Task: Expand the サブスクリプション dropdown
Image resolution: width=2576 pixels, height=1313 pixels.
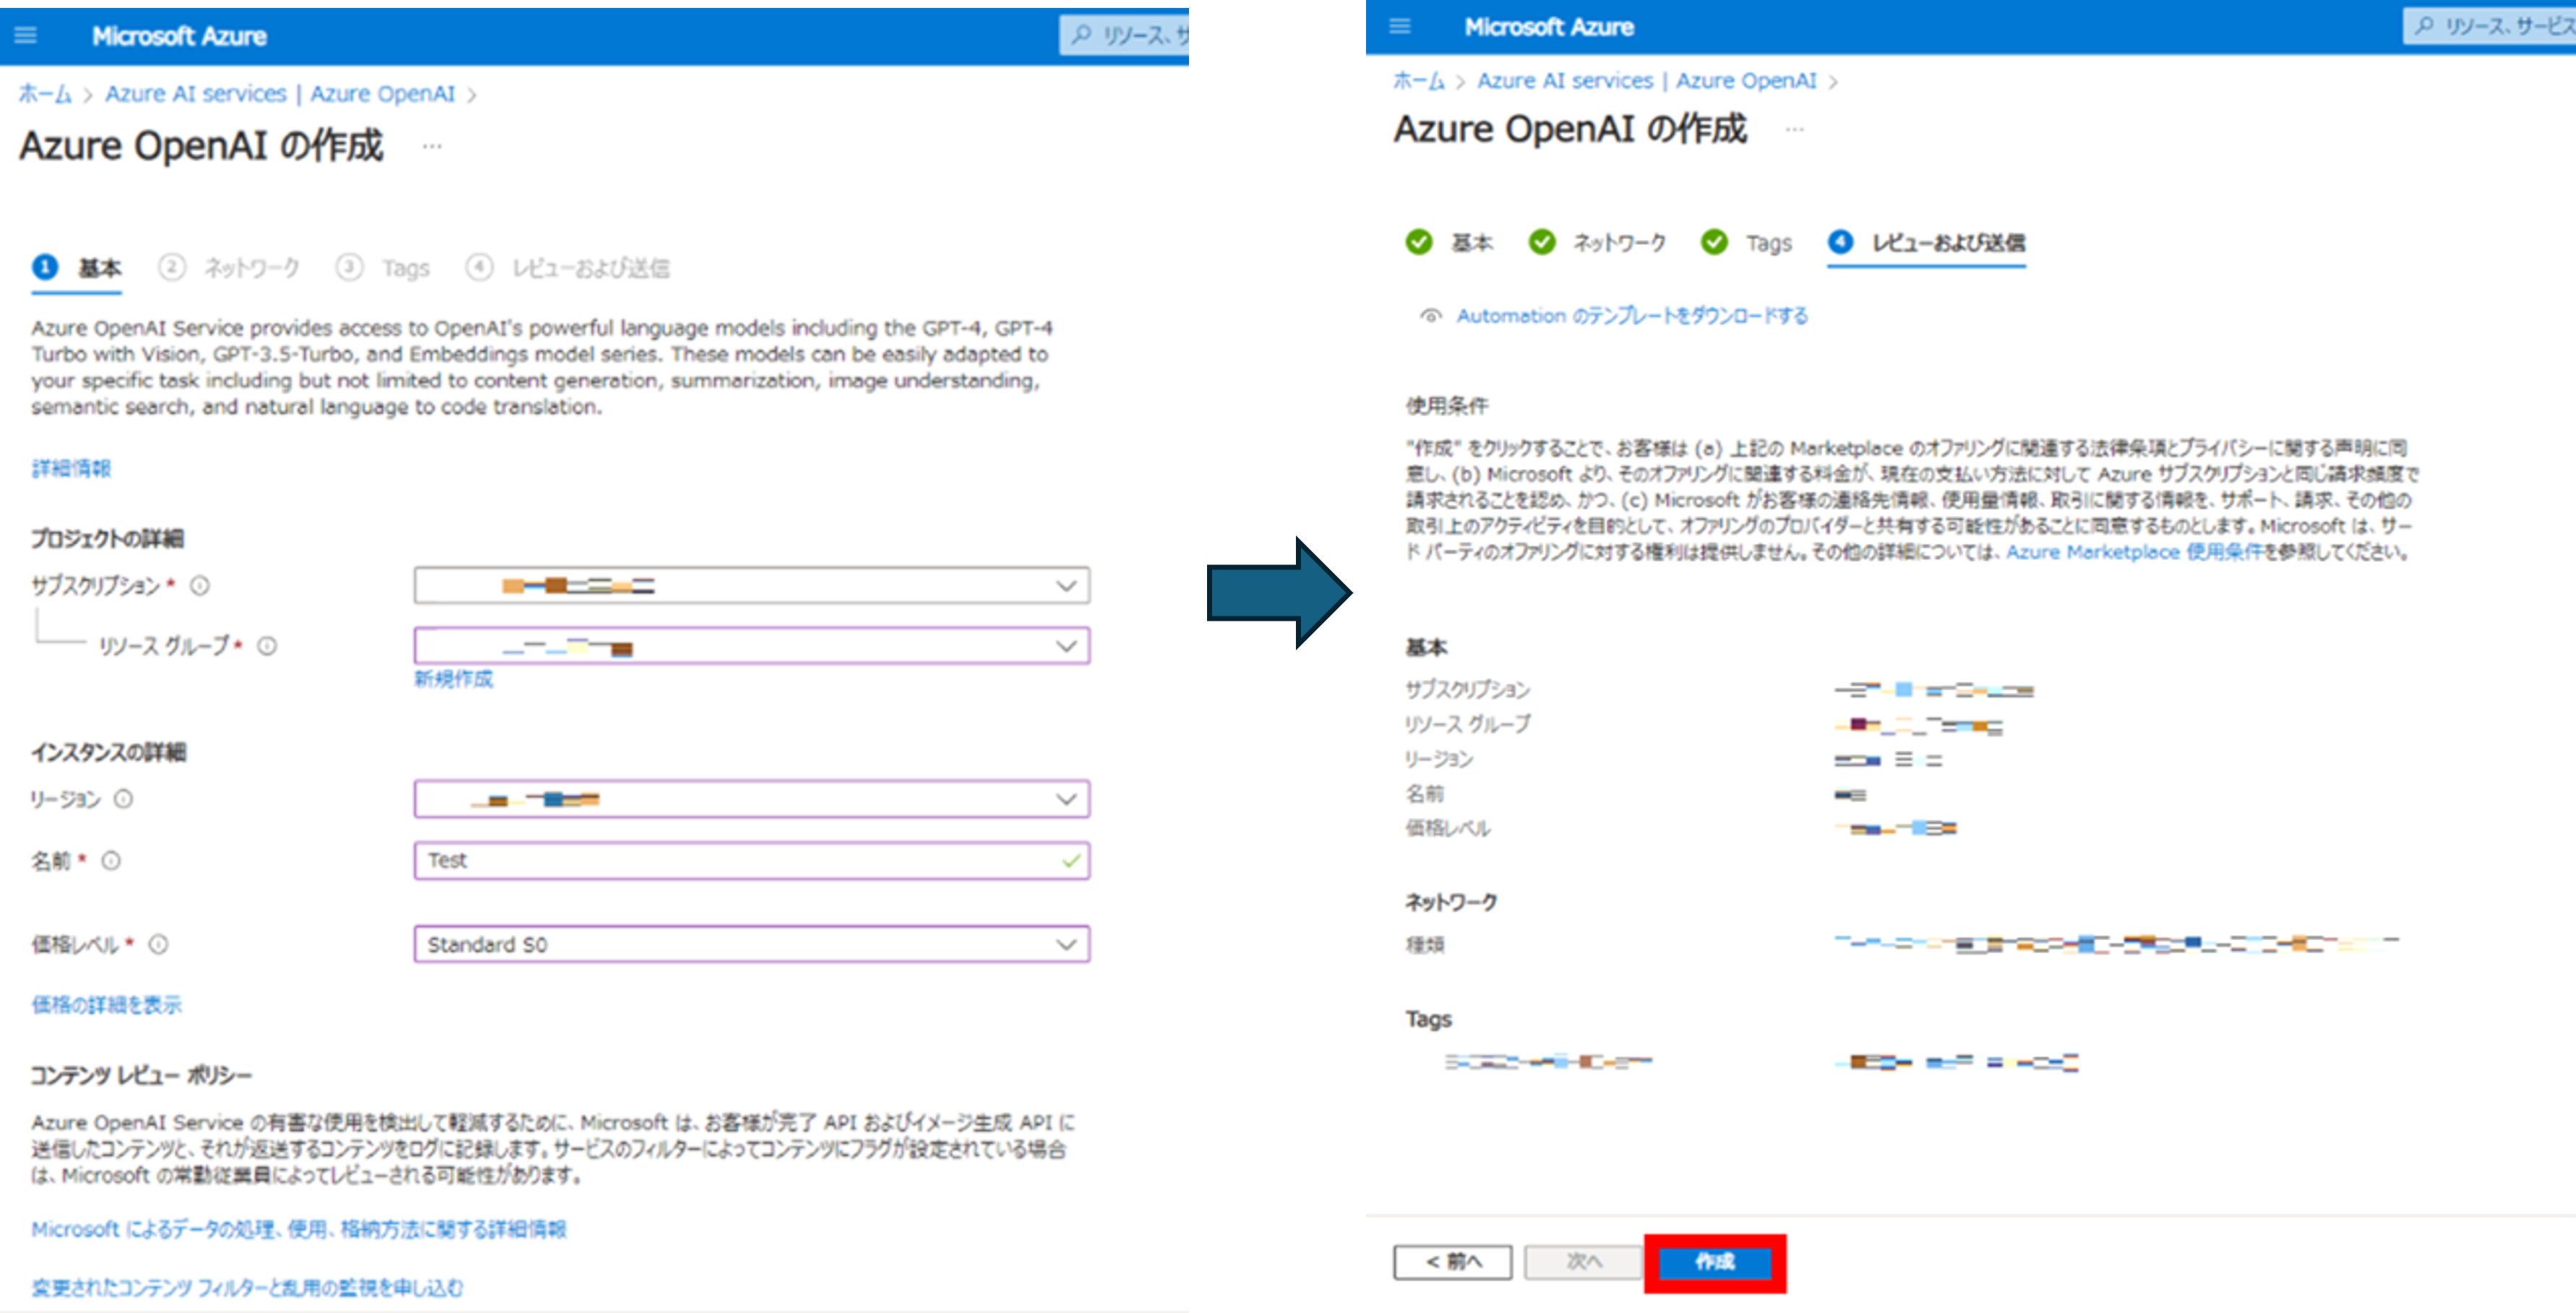Action: pyautogui.click(x=752, y=586)
